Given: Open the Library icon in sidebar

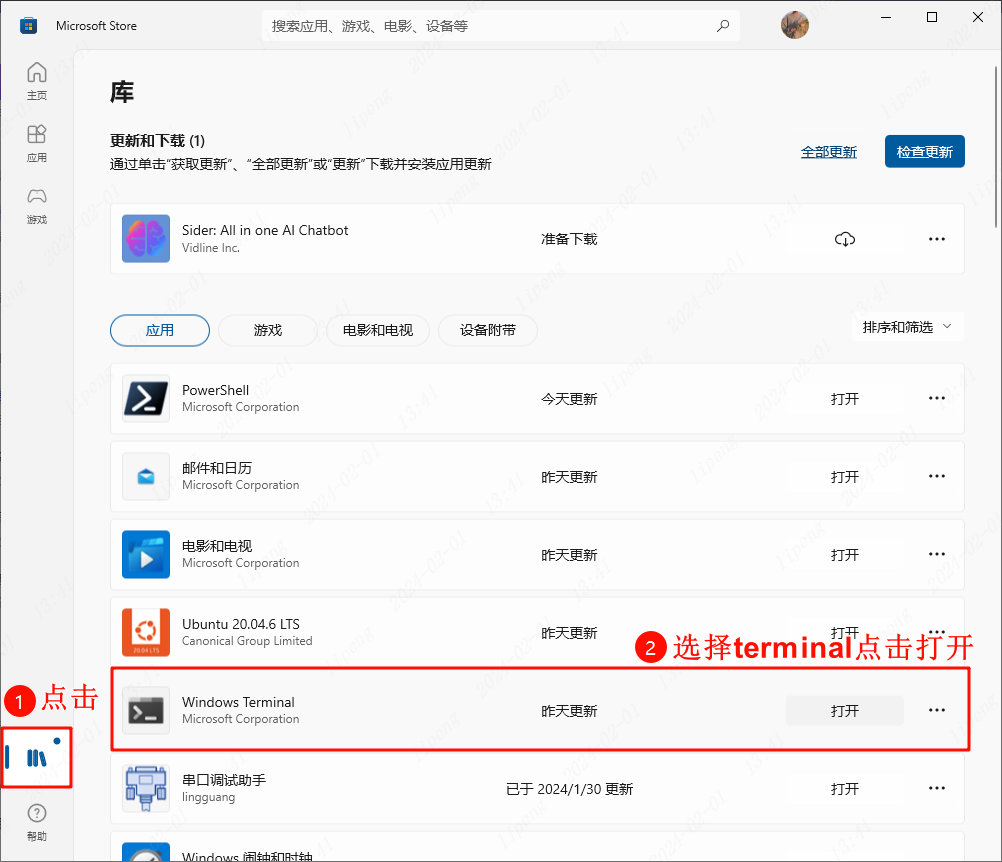Looking at the screenshot, I should 37,758.
